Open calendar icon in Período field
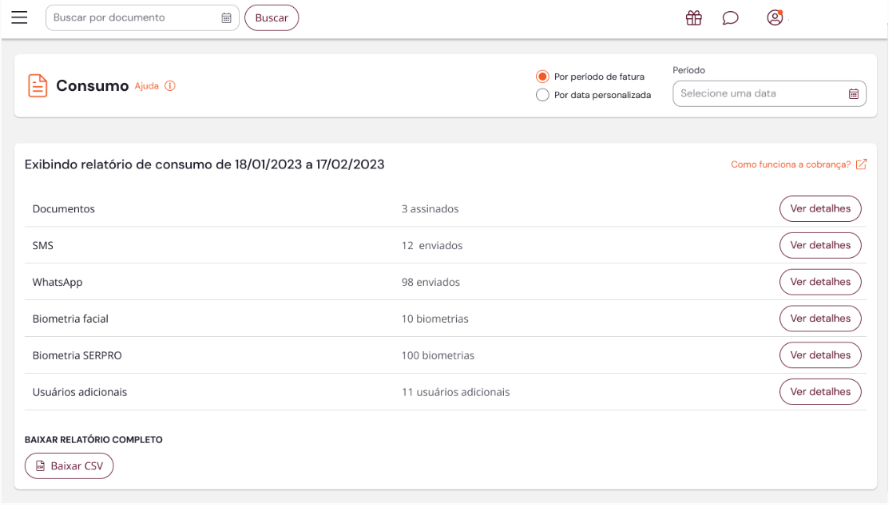This screenshot has width=889, height=505. [x=853, y=94]
